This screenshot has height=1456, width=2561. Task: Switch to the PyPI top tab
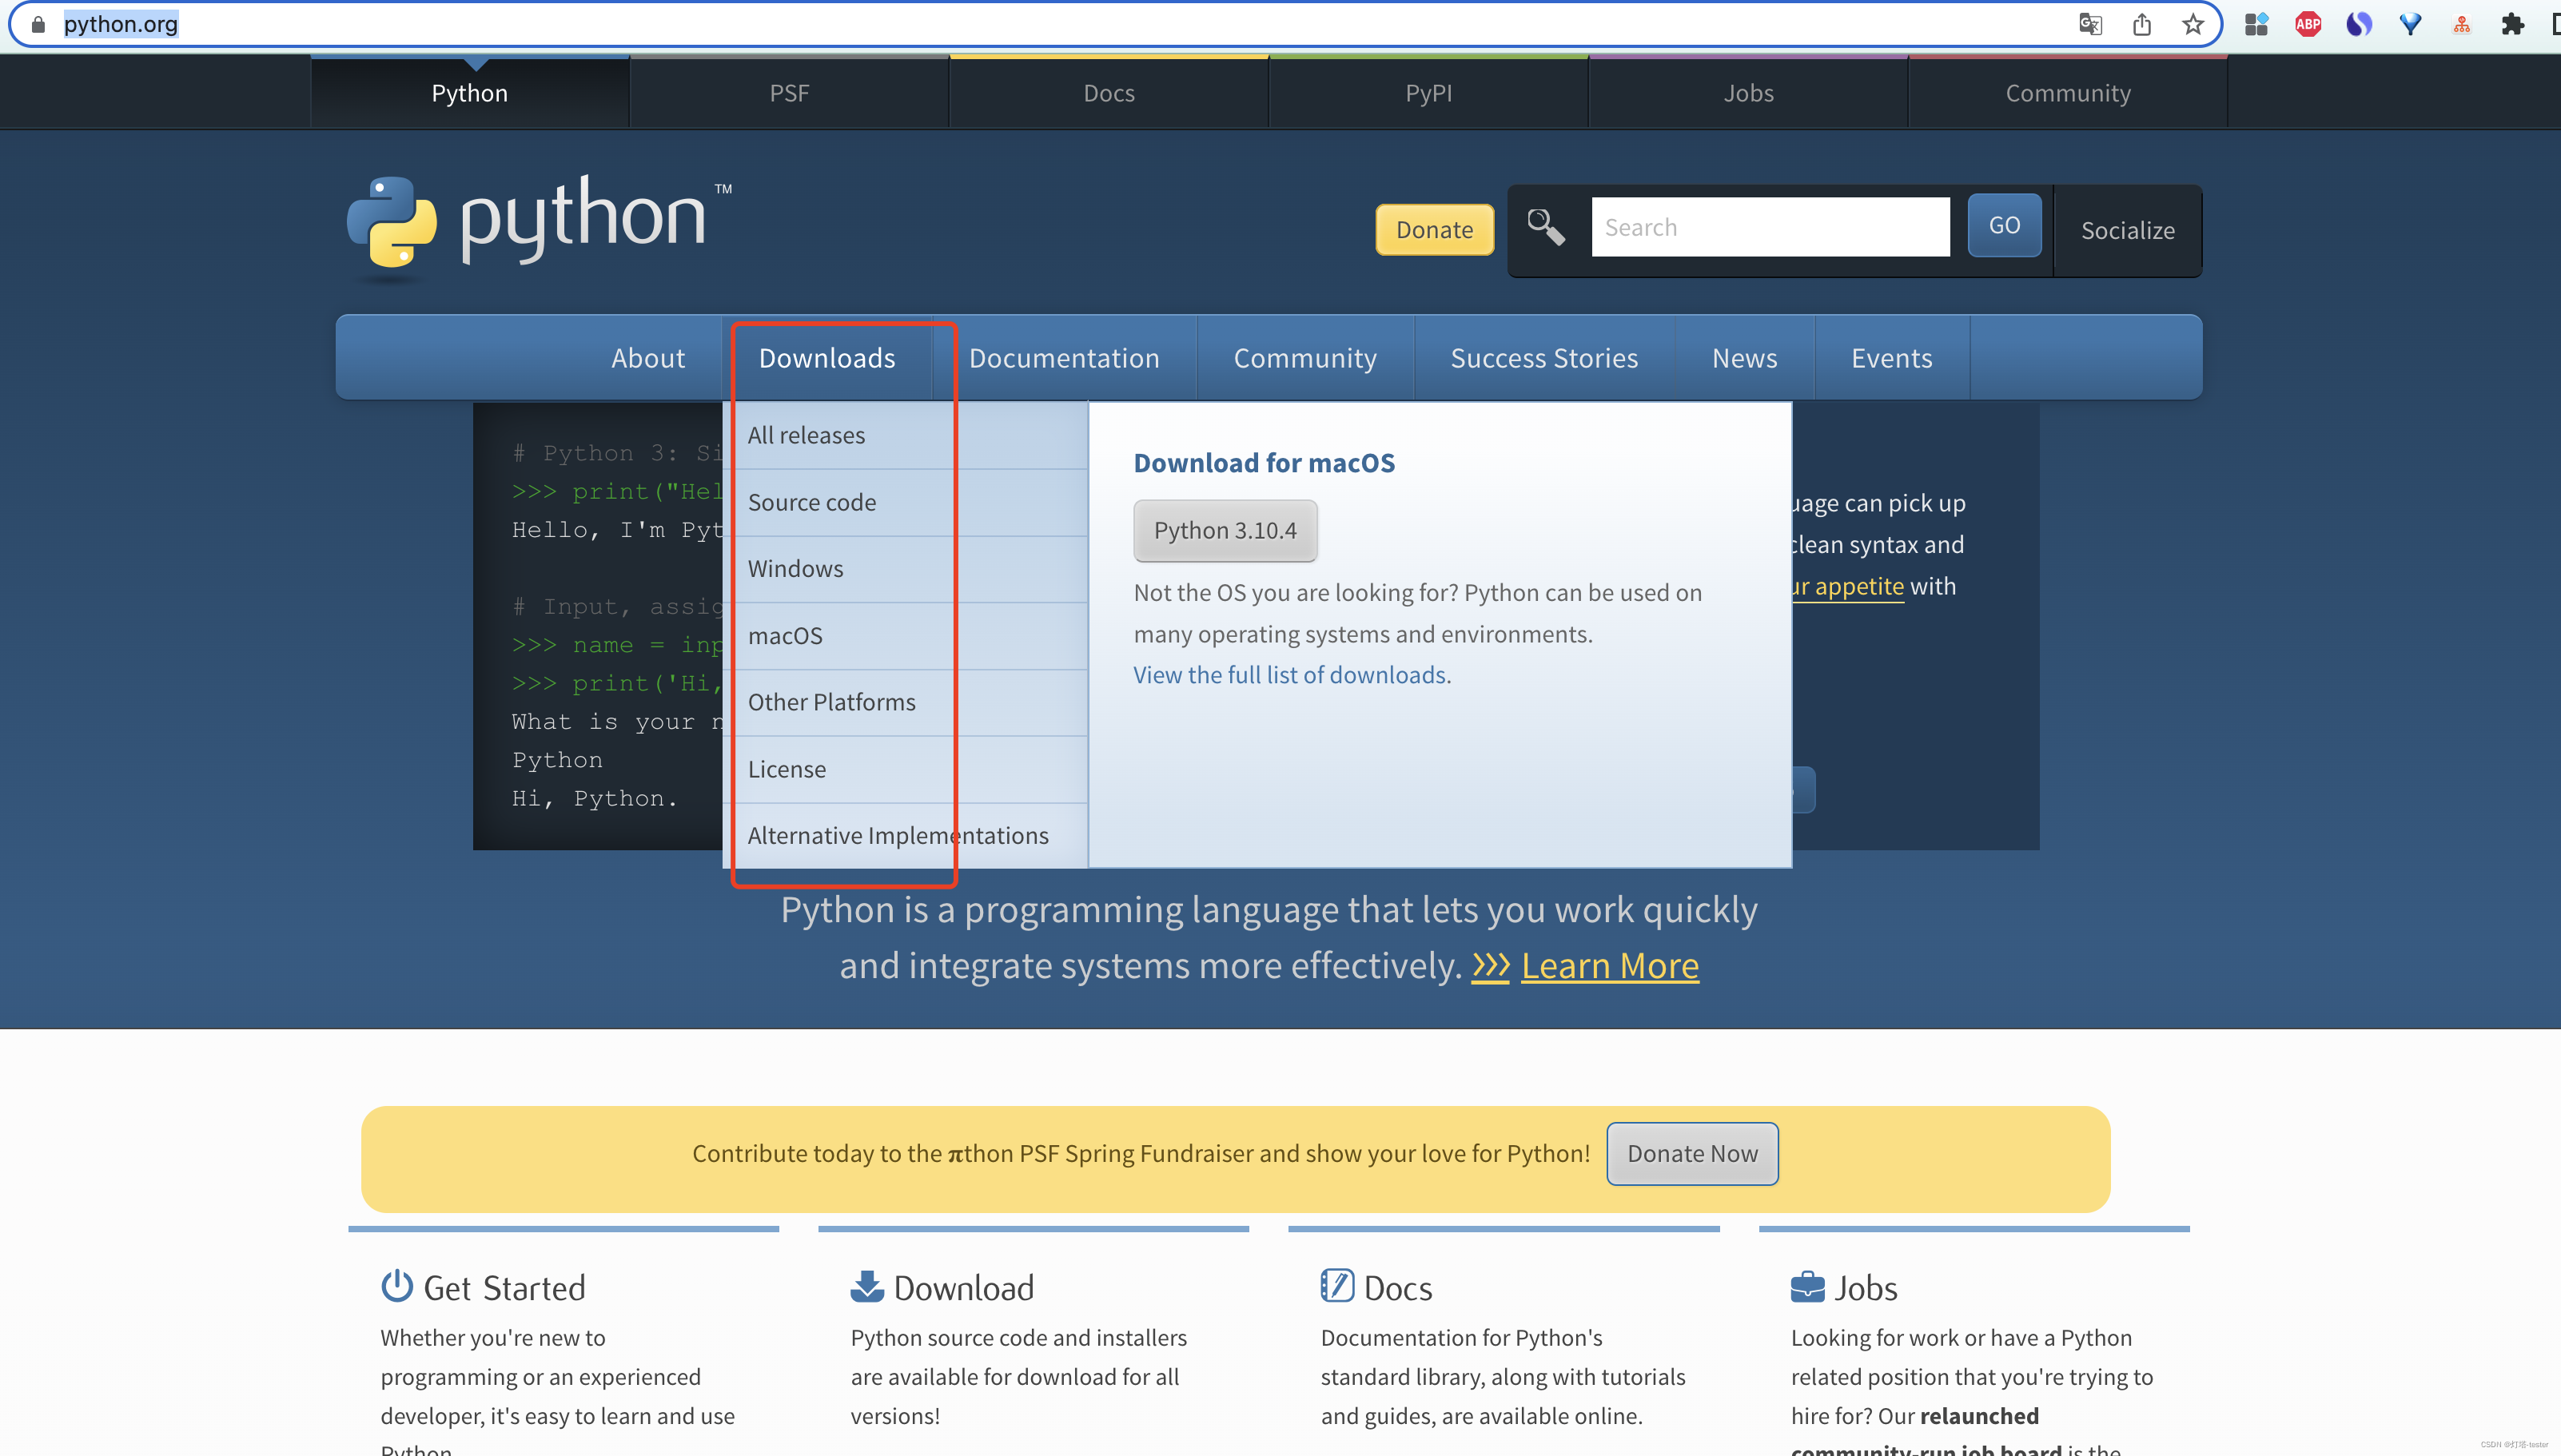click(1427, 93)
